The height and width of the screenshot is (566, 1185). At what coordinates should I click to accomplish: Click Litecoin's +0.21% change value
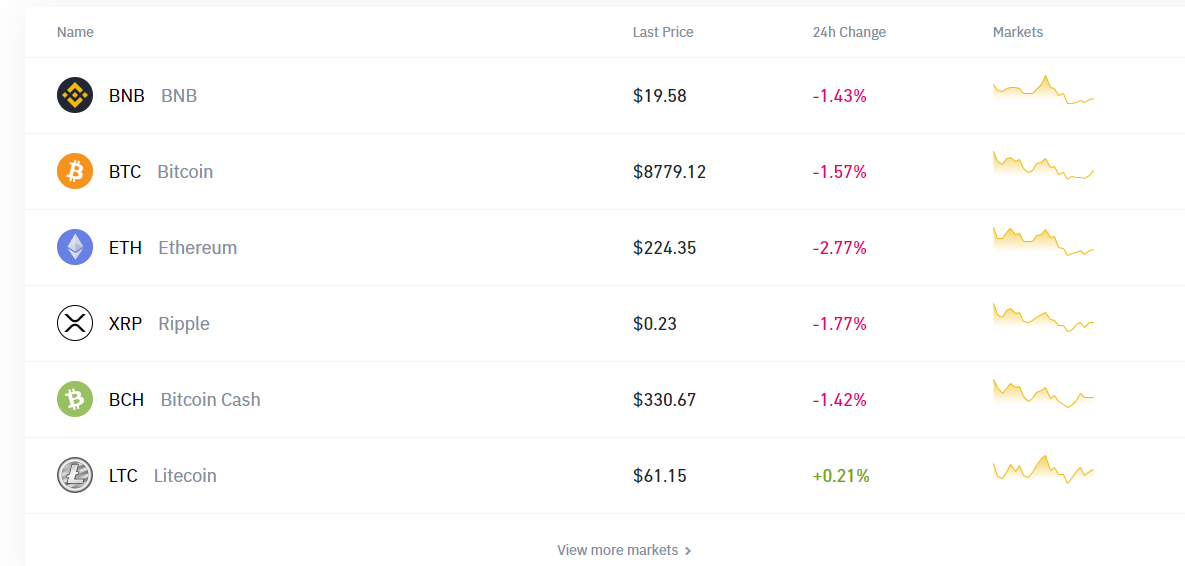[841, 476]
